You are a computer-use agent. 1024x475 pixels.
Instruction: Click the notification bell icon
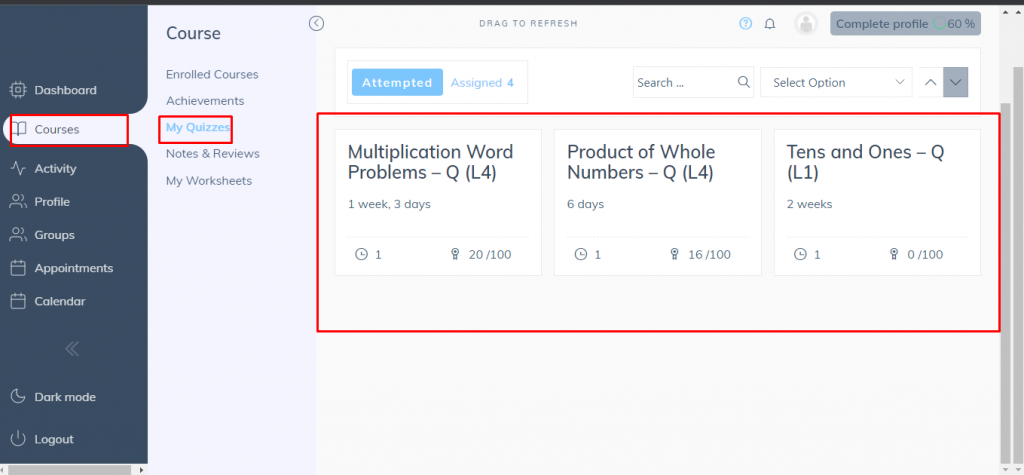coord(770,24)
